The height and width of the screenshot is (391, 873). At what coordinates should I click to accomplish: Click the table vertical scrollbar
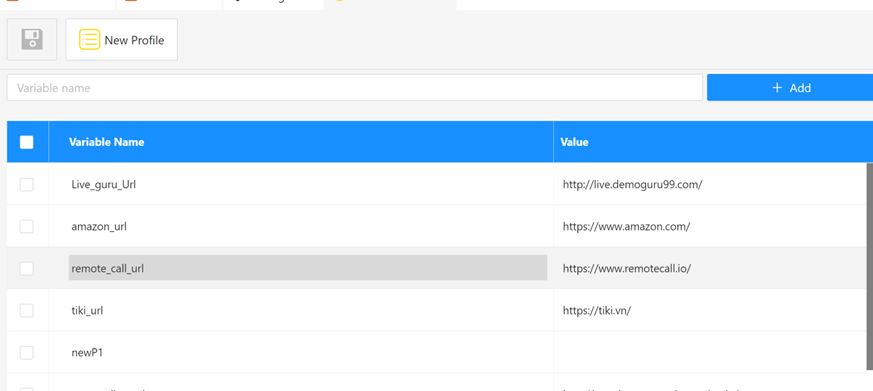[870, 266]
